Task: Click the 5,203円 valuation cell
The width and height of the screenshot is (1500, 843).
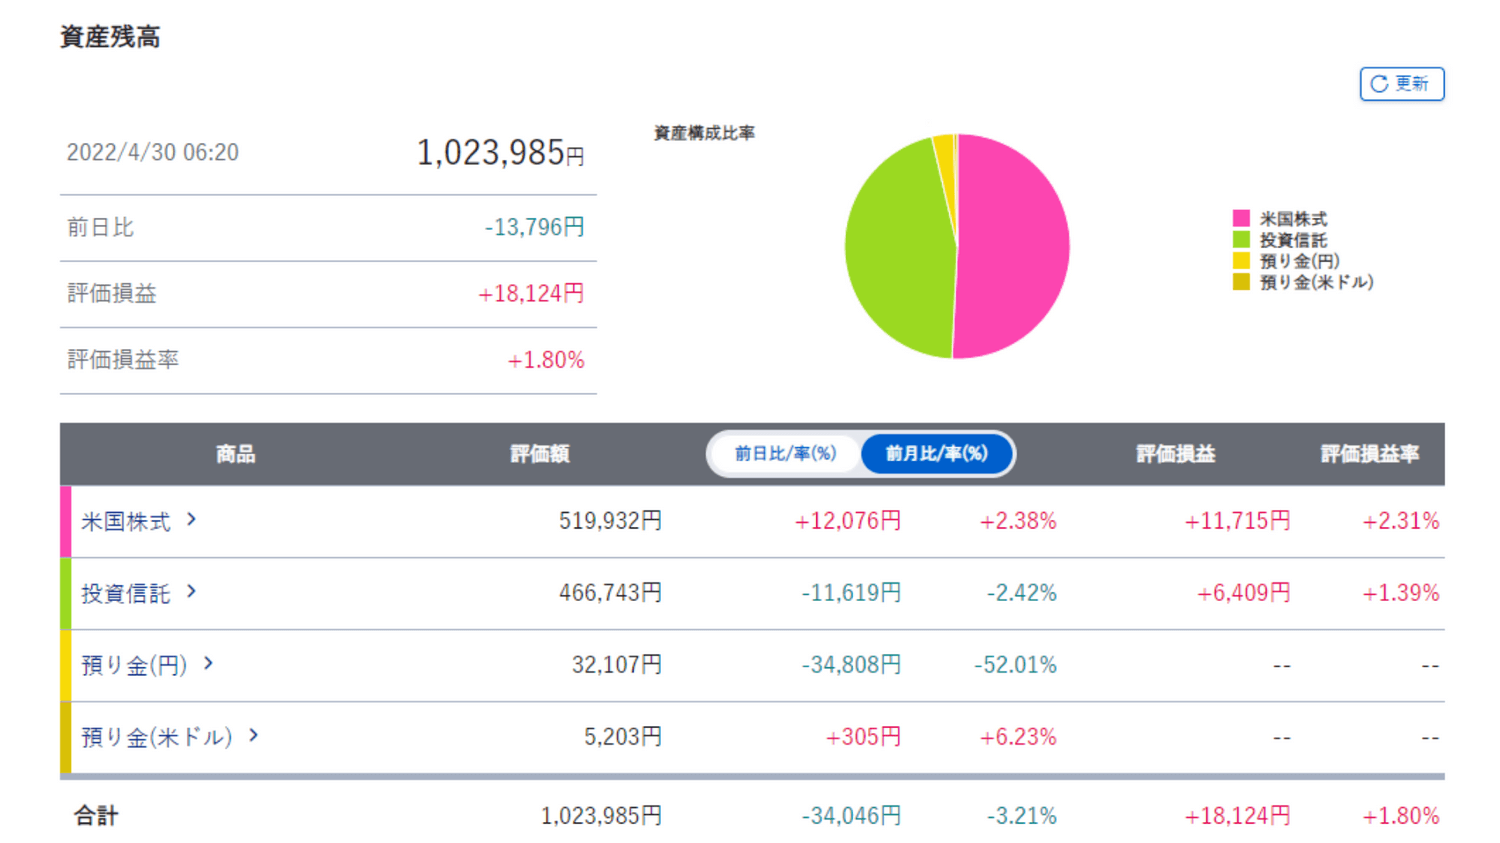Action: [x=623, y=737]
